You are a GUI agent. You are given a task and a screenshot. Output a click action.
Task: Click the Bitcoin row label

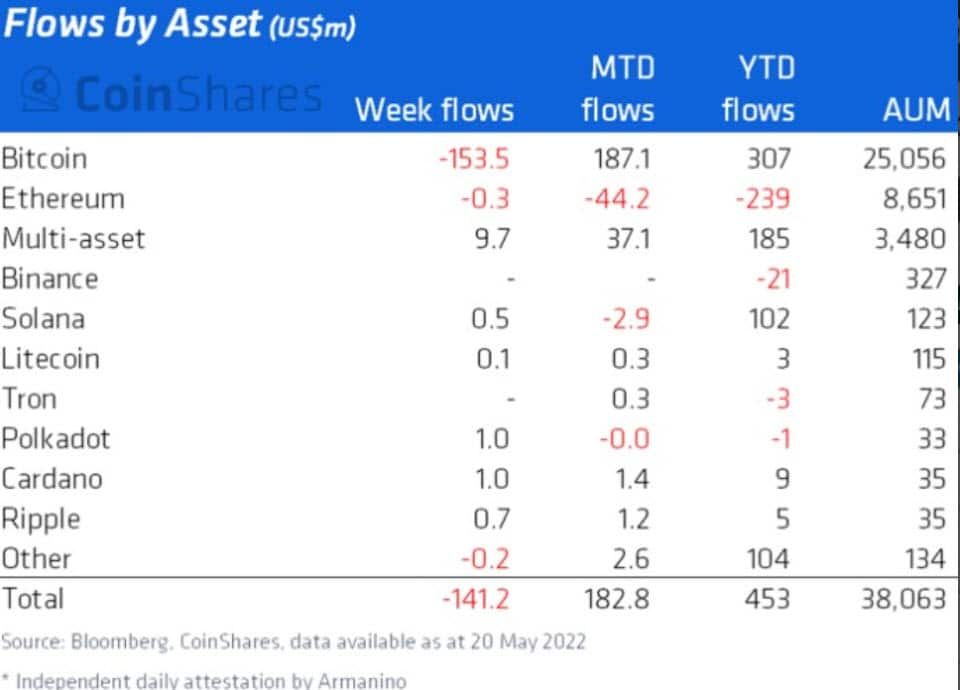(44, 159)
